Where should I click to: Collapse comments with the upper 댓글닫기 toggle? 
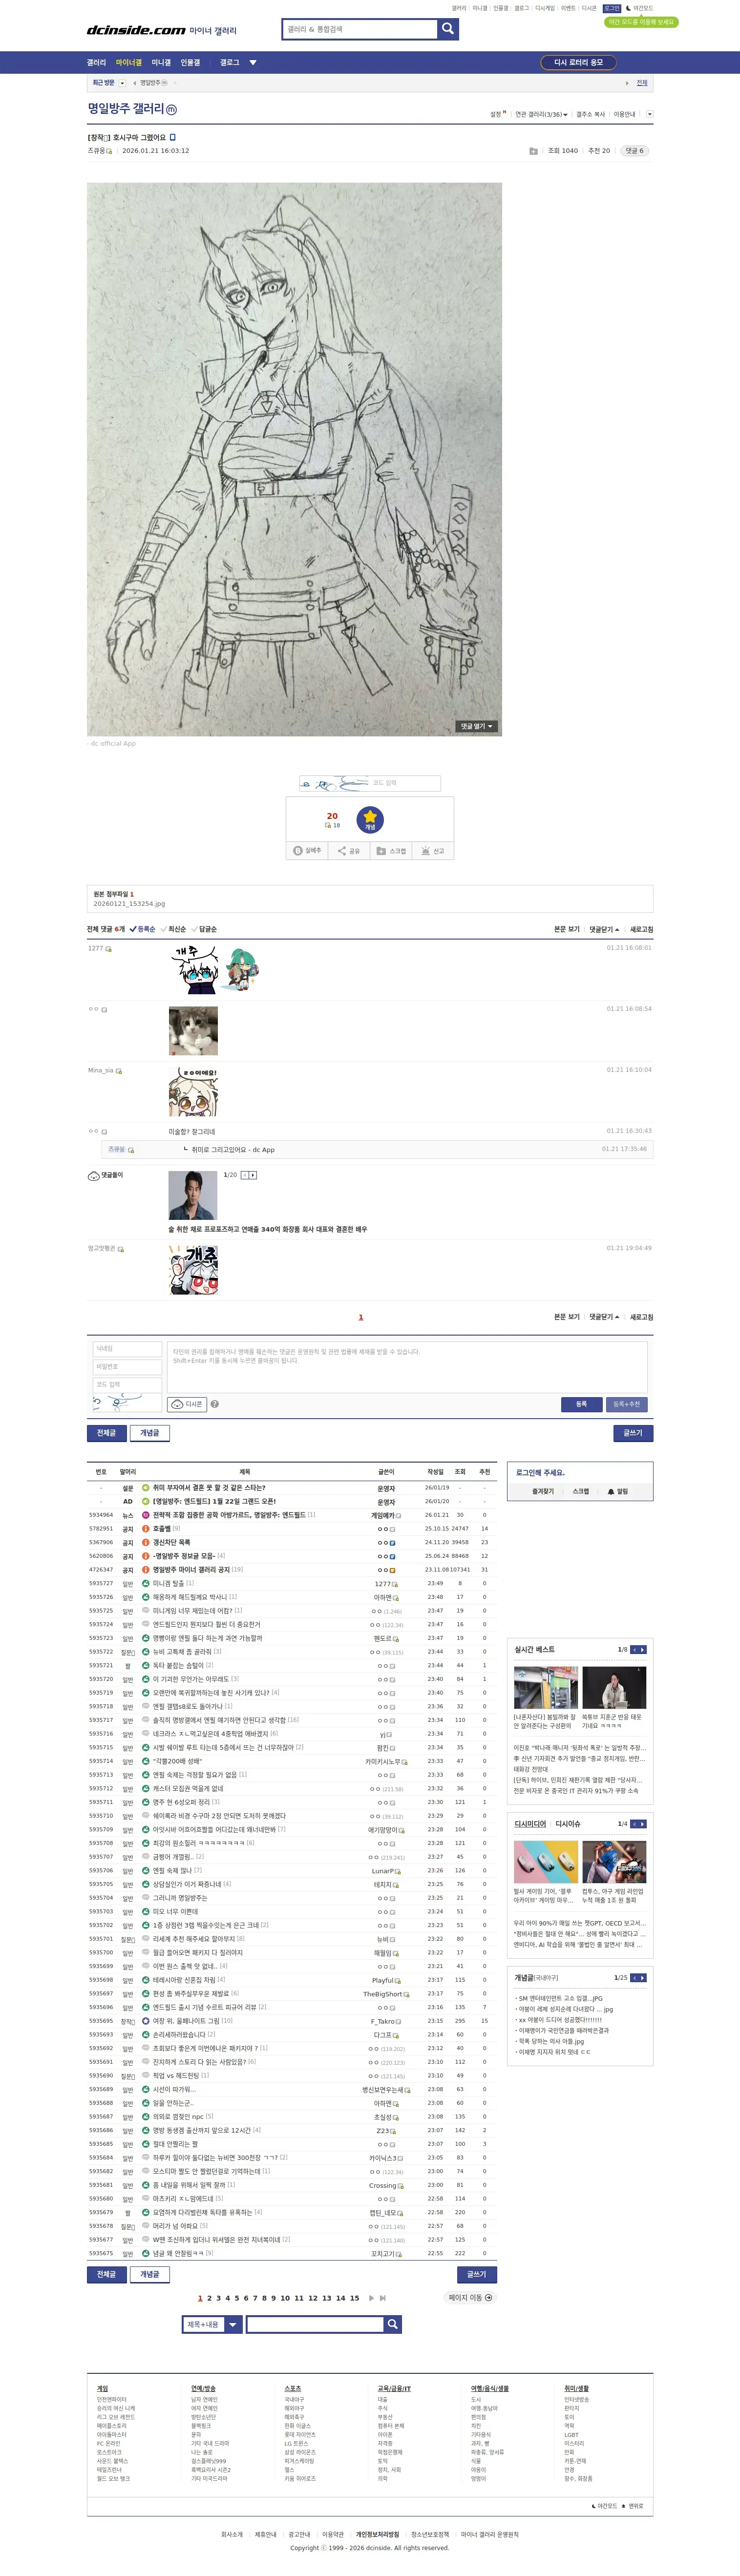pos(604,929)
